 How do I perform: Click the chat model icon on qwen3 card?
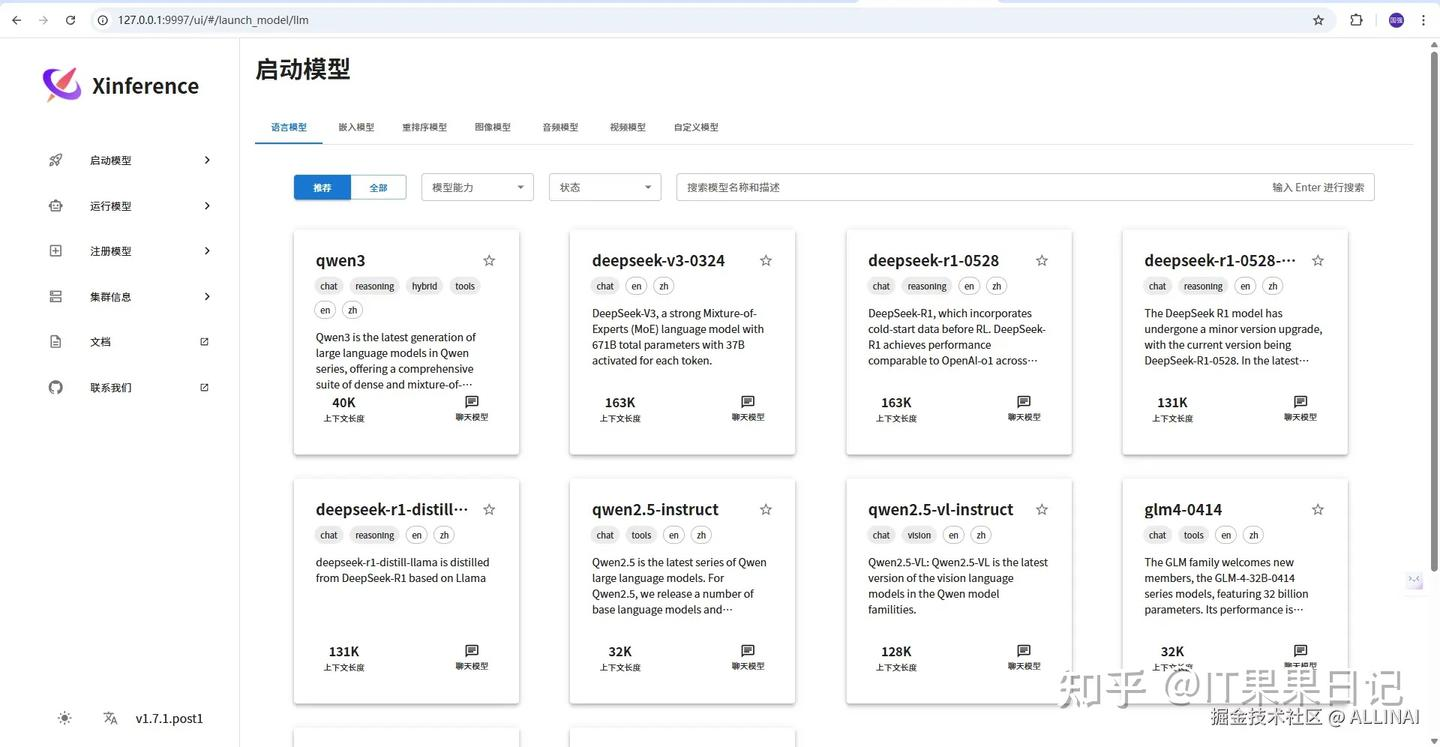pos(472,402)
